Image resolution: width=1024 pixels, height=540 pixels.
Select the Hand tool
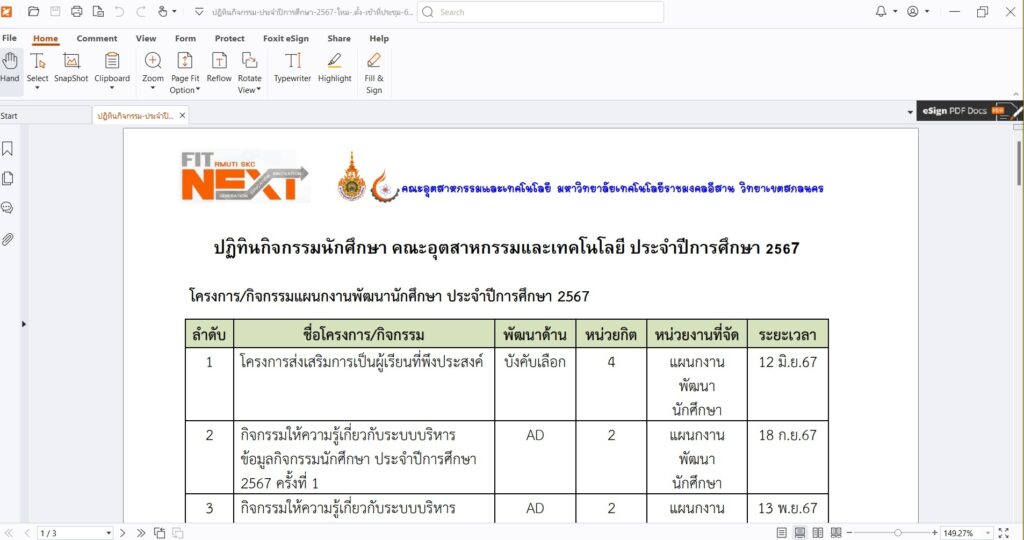pyautogui.click(x=10, y=67)
